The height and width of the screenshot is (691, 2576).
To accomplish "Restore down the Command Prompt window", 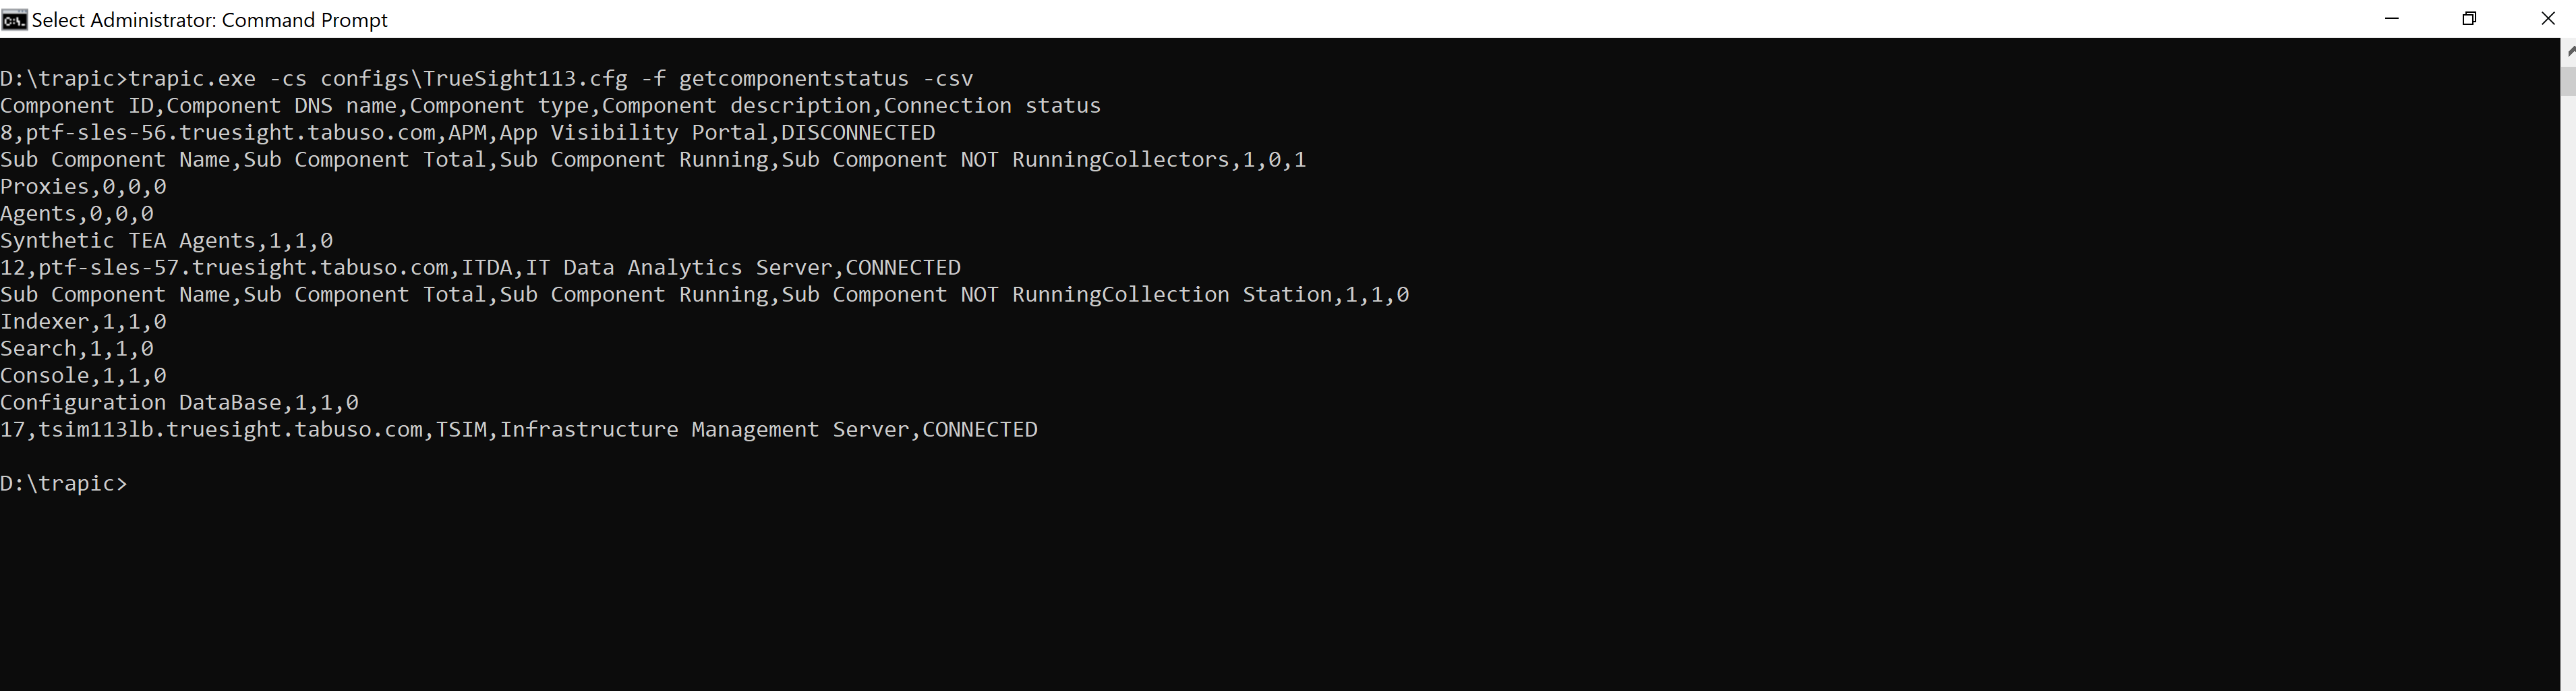I will click(2469, 19).
